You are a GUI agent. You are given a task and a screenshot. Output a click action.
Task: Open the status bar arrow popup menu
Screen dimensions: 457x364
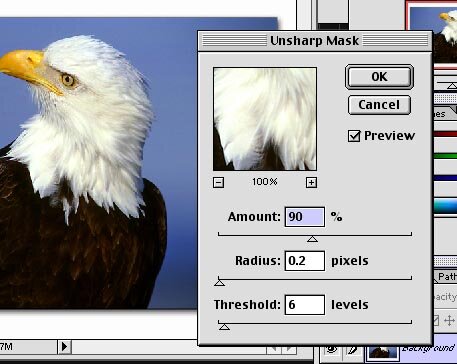point(64,347)
